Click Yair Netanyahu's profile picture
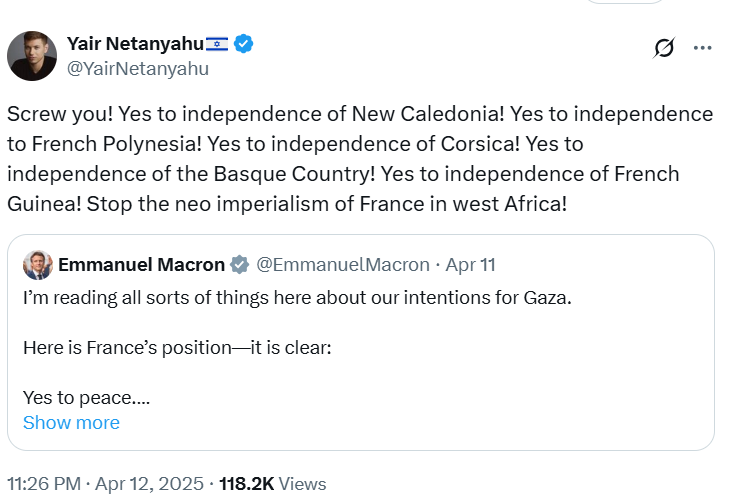732x502 pixels. coord(32,56)
